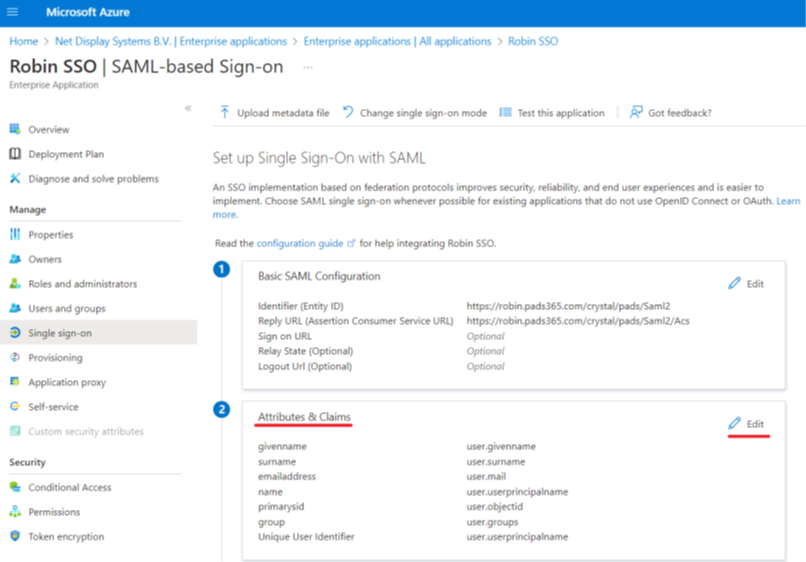Click Upload metadata file label
The height and width of the screenshot is (562, 806).
pos(283,113)
